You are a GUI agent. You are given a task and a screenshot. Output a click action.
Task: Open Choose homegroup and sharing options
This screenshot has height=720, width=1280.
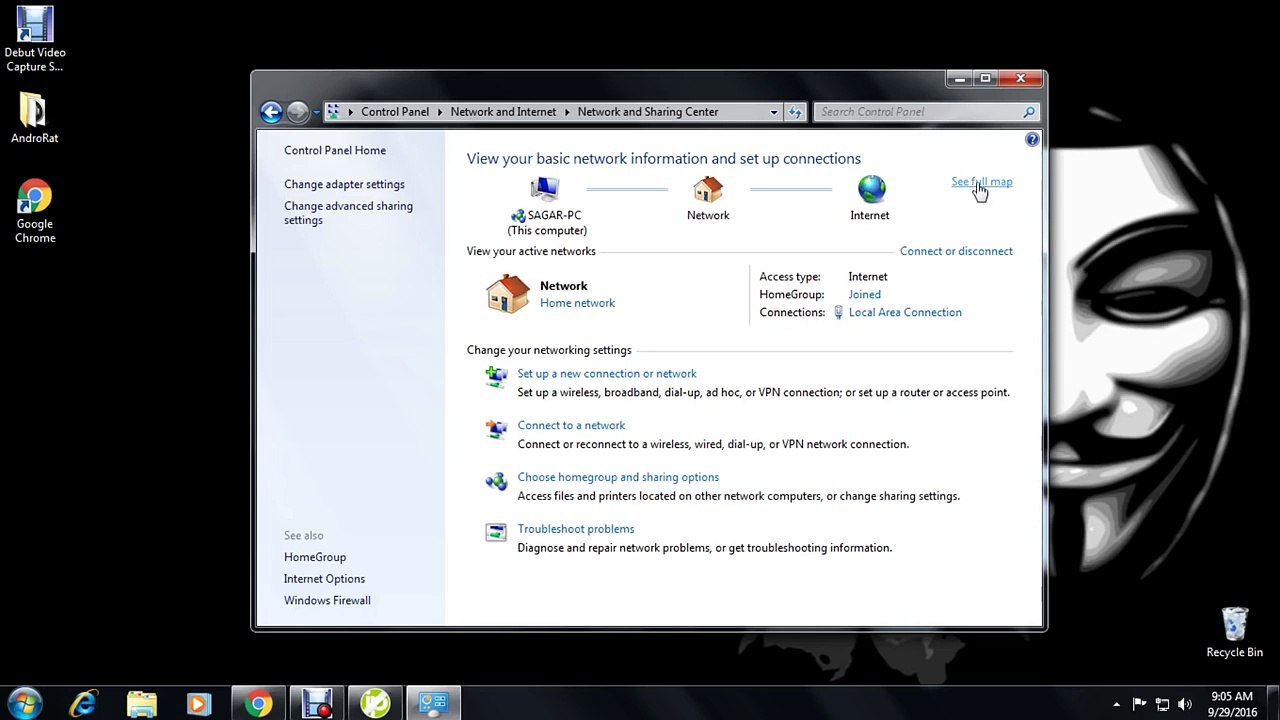click(x=618, y=478)
